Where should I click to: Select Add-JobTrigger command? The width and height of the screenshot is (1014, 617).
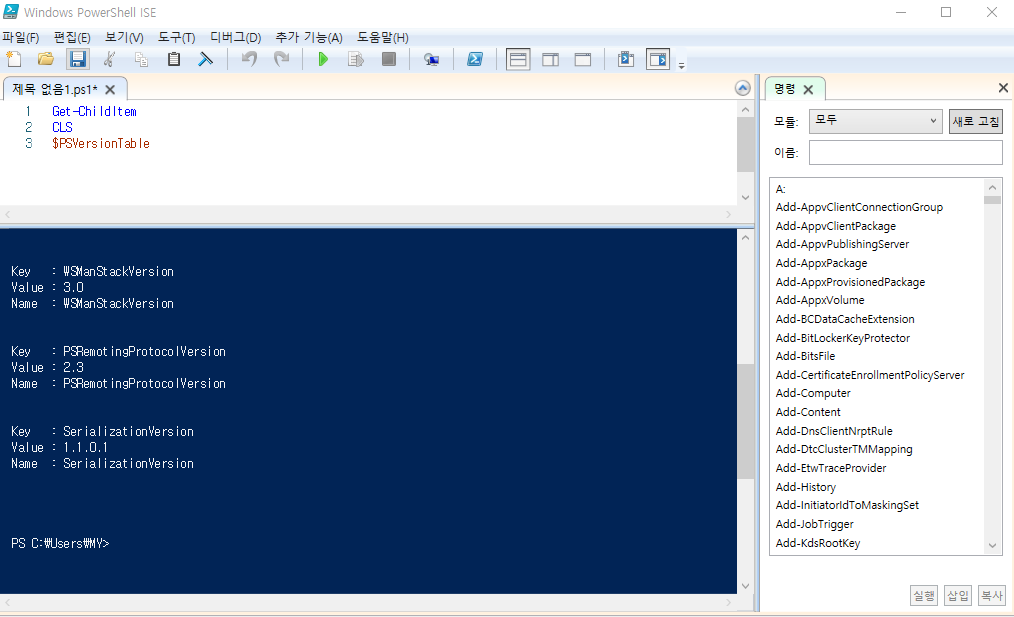click(x=814, y=524)
